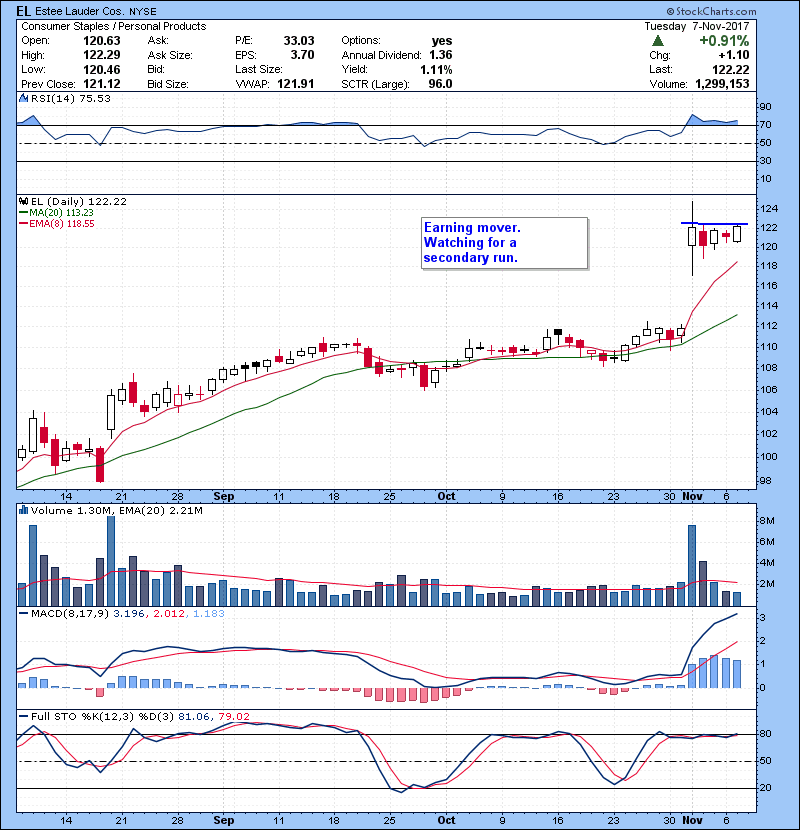Click the Last price 122.22 in header
The image size is (800, 830).
731,69
